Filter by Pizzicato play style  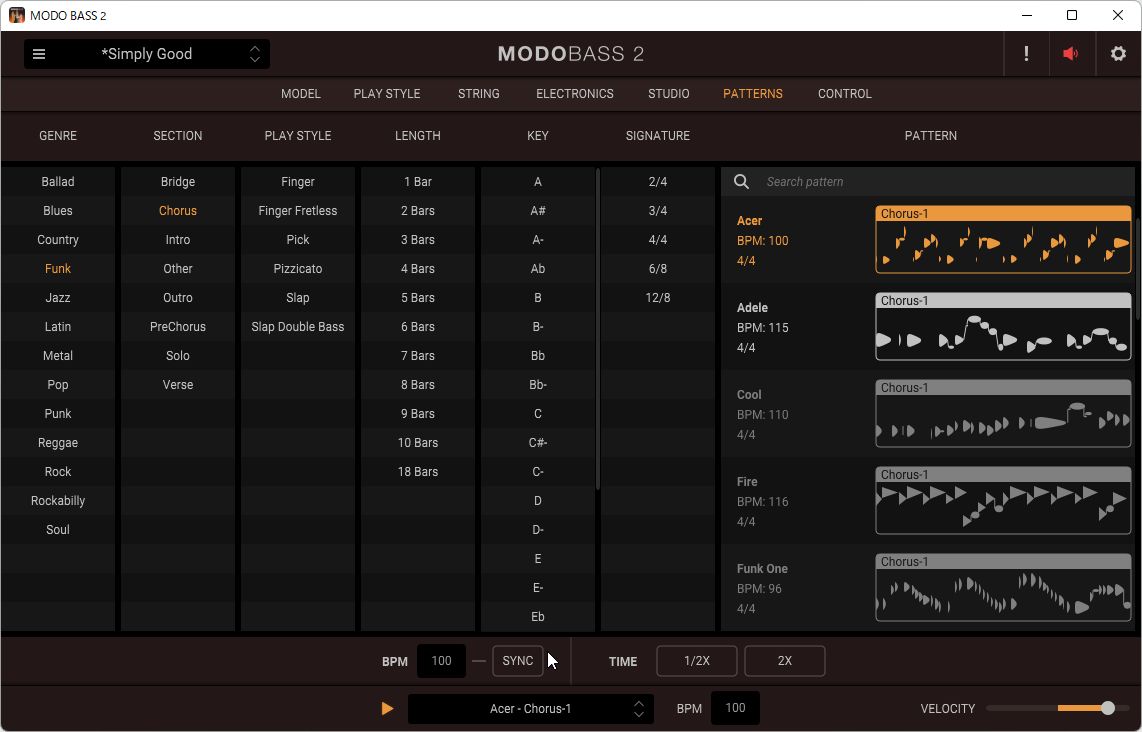point(298,269)
